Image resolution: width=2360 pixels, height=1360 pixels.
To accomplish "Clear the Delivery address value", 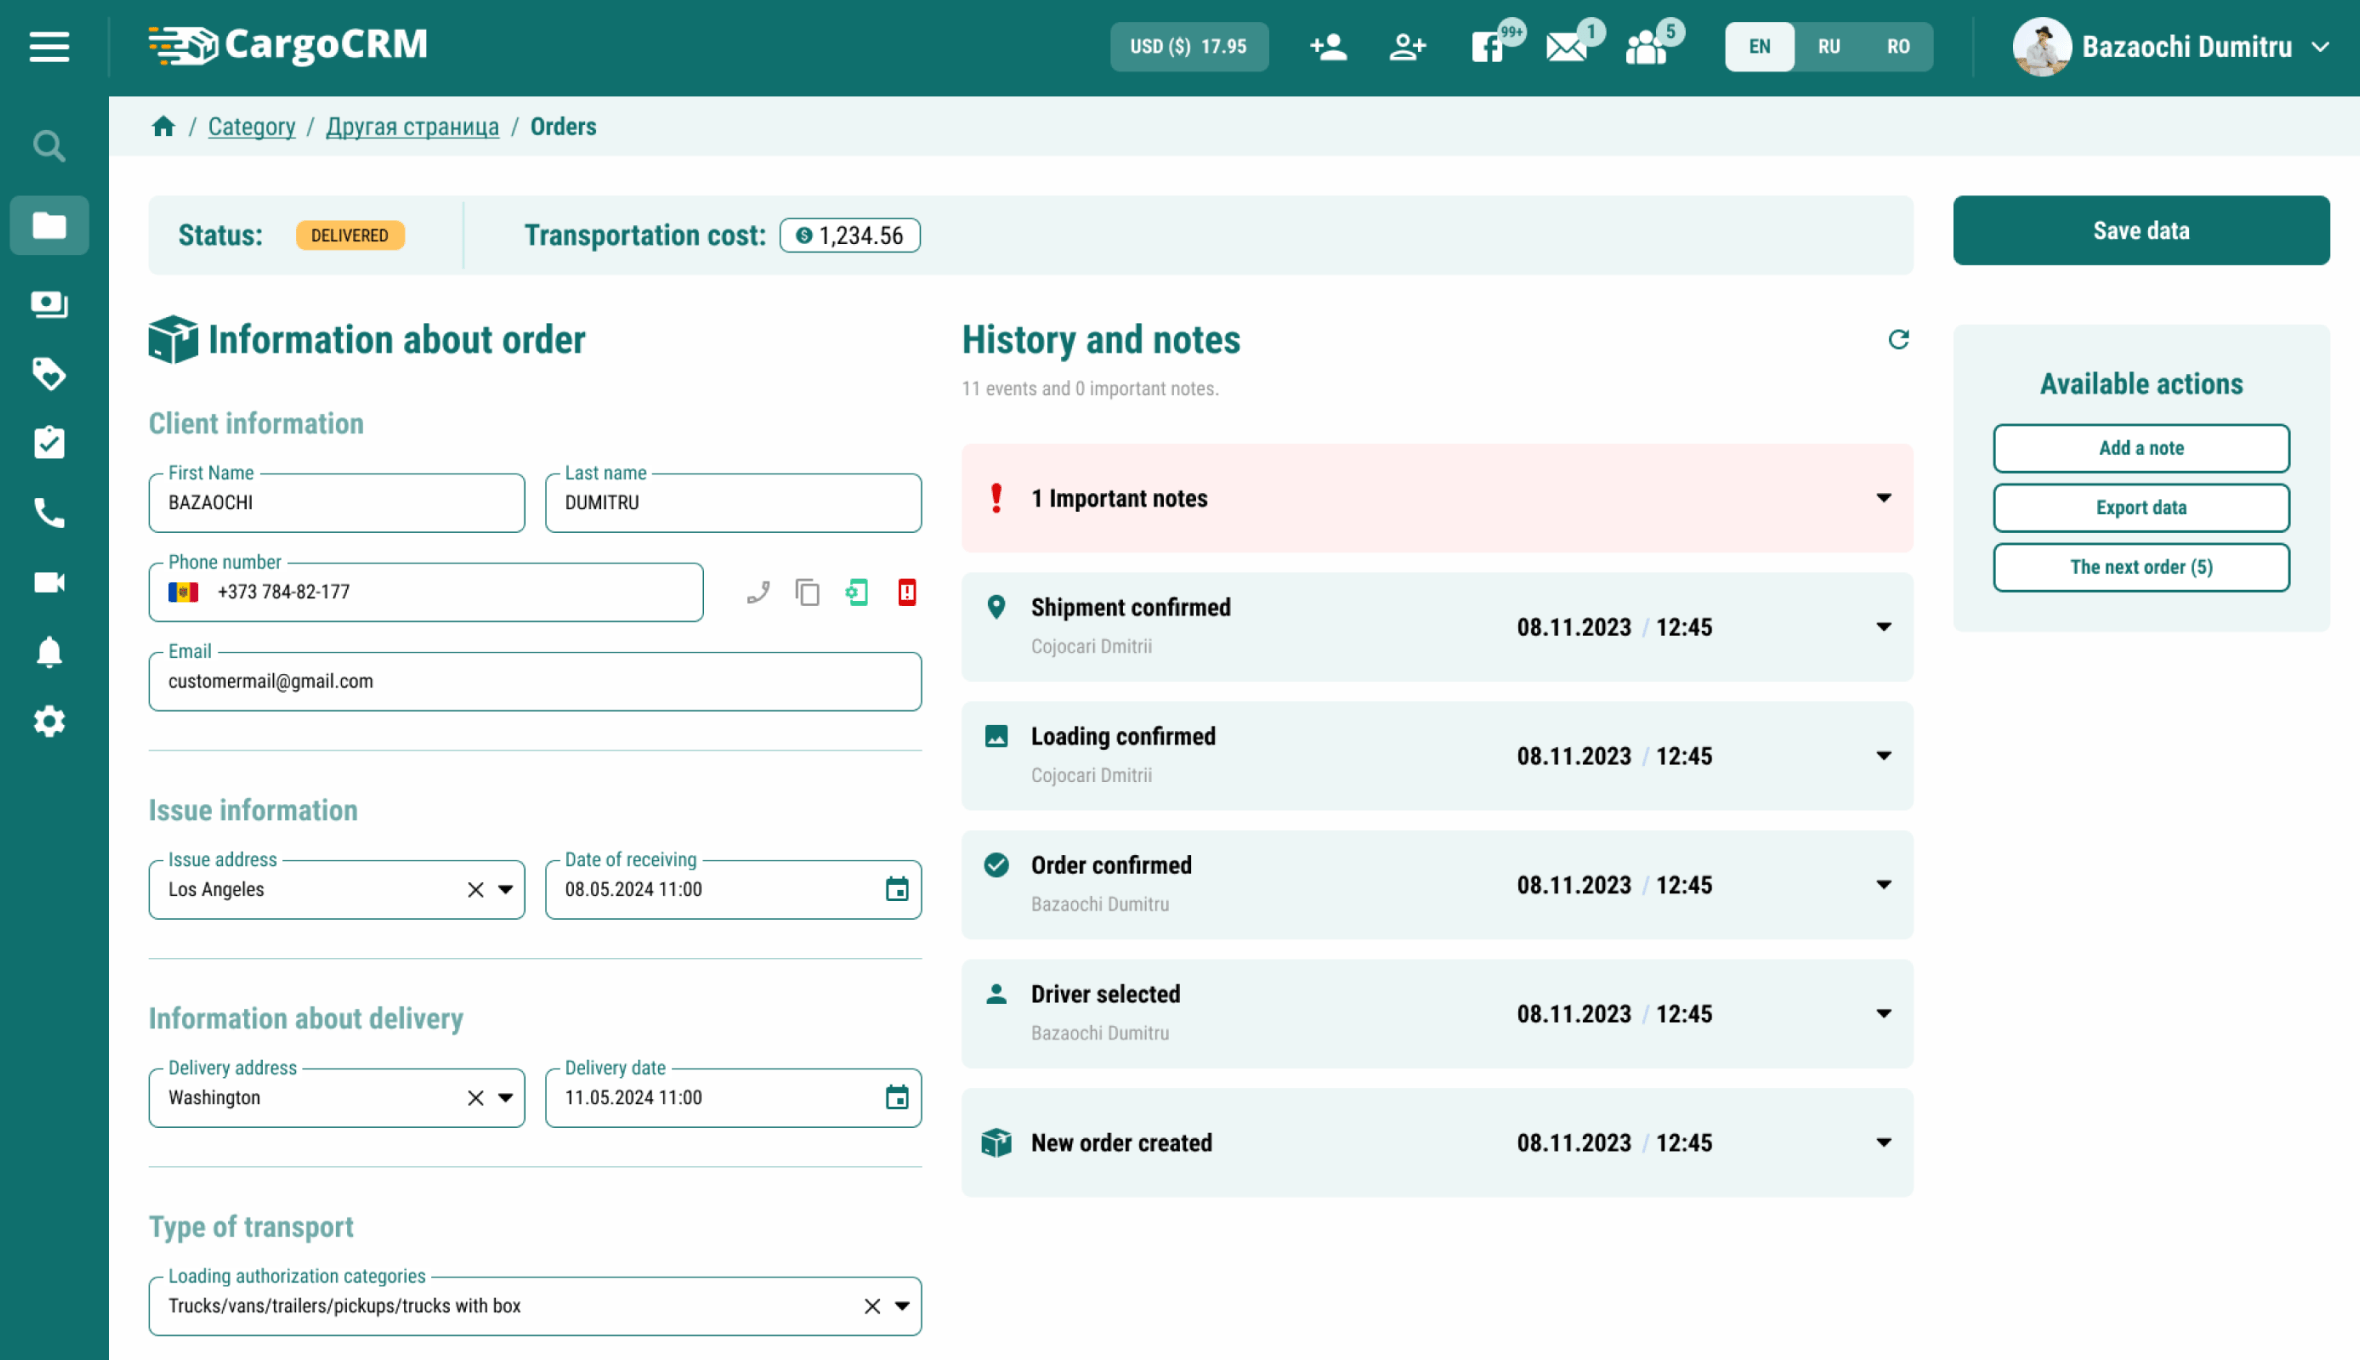I will point(476,1097).
